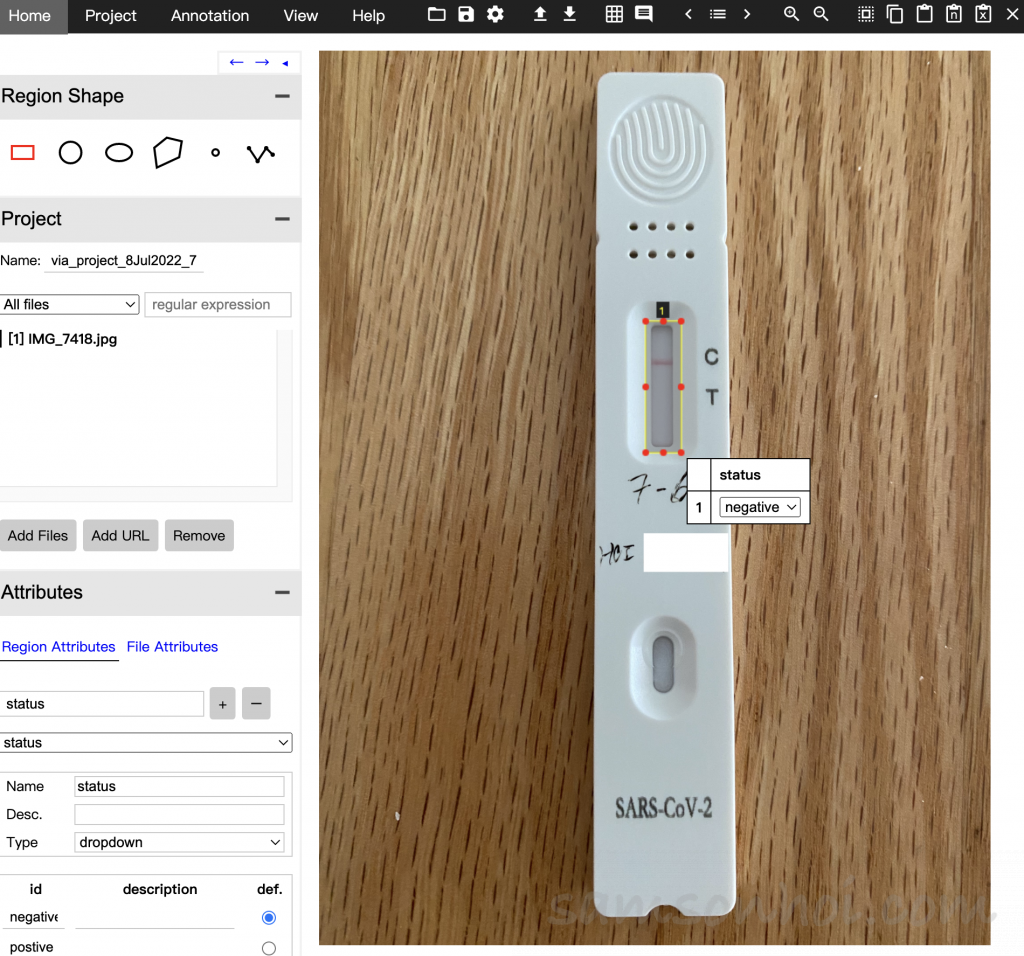The height and width of the screenshot is (956, 1024).
Task: Close the toolbar with X icon
Action: (x=1012, y=14)
